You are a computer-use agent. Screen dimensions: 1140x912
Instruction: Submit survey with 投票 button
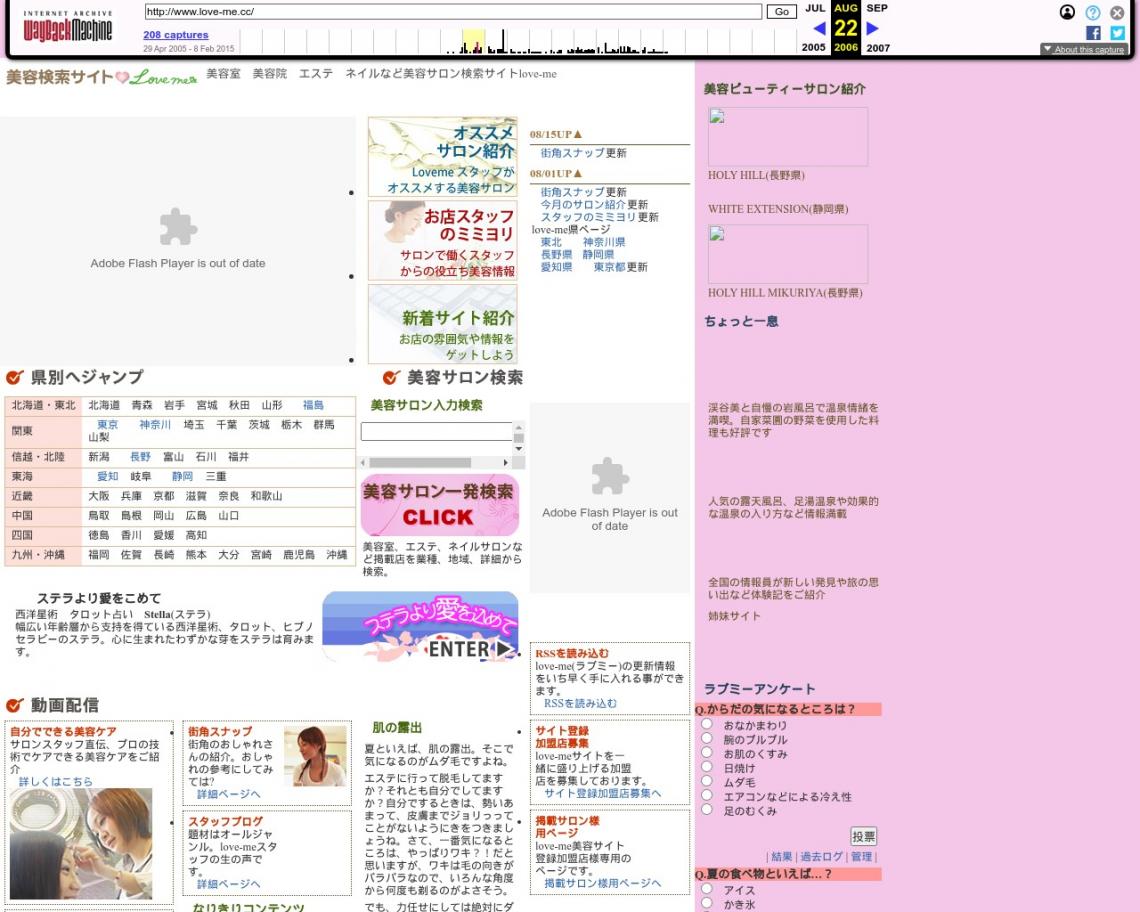point(864,836)
